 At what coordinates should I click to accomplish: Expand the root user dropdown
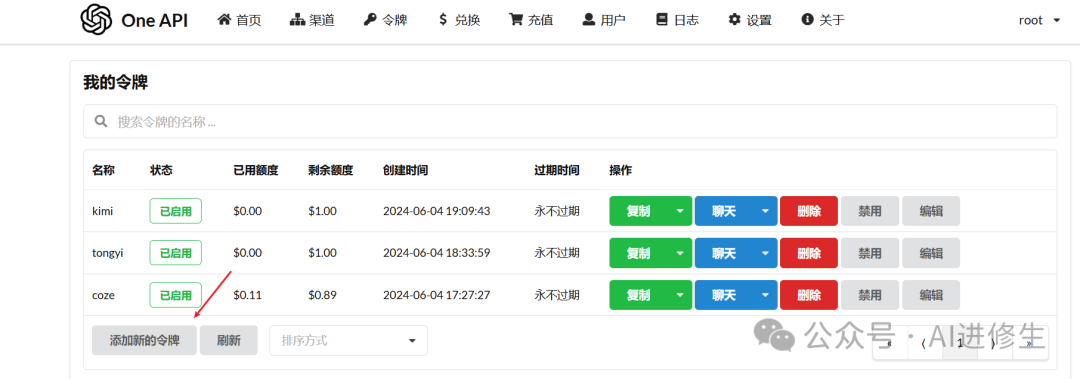tap(1039, 20)
